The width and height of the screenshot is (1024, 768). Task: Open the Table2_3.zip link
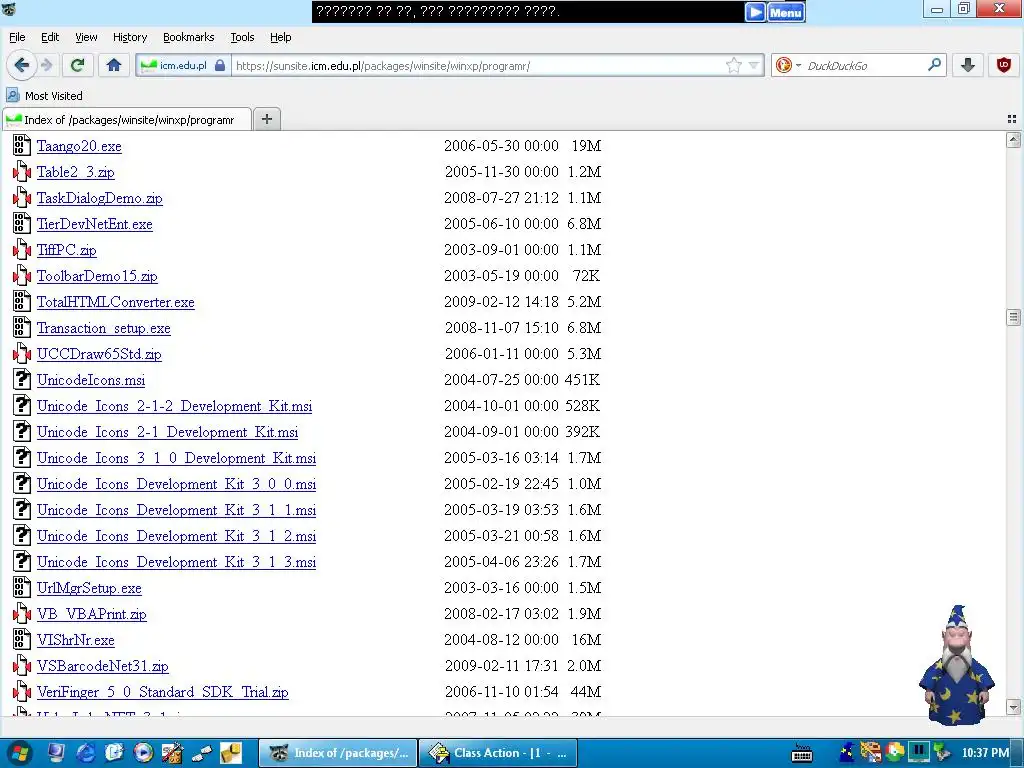click(x=76, y=172)
